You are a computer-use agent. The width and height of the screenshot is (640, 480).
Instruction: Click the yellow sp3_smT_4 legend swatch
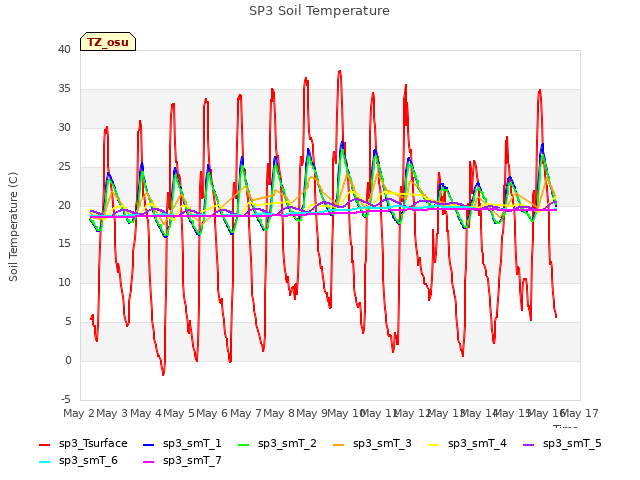tap(433, 444)
